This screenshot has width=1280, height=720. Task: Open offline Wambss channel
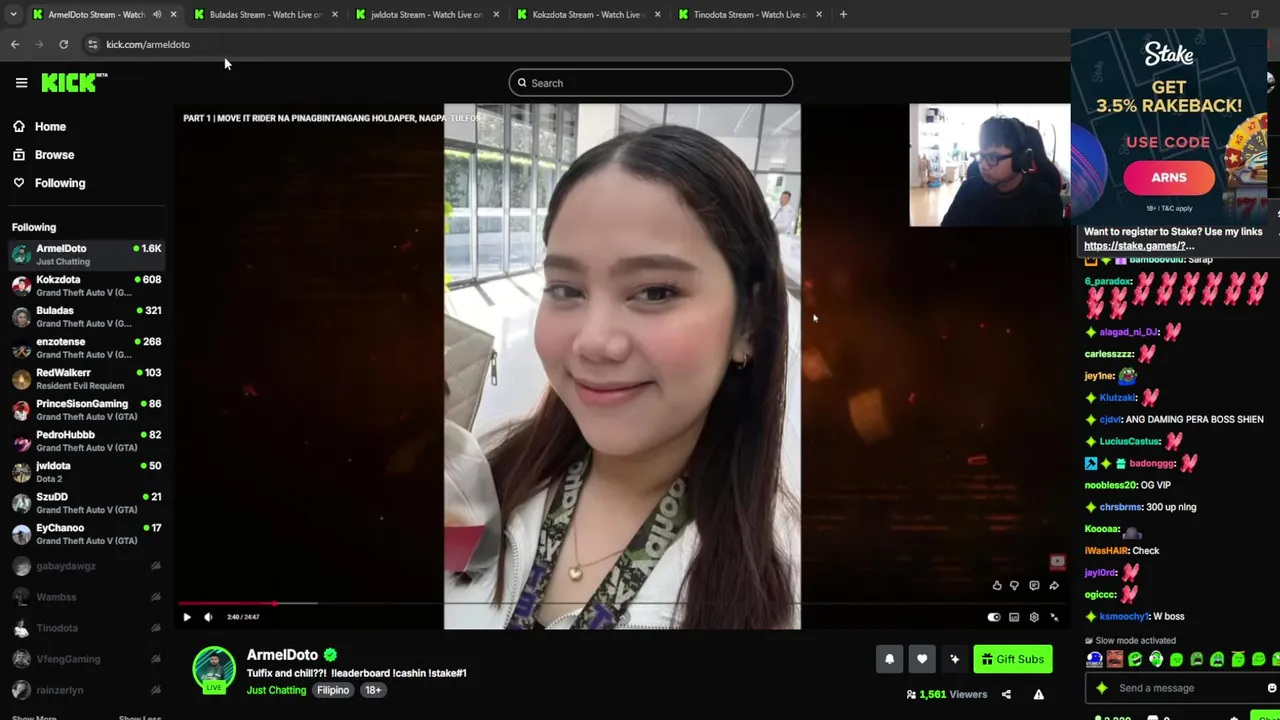[86, 597]
